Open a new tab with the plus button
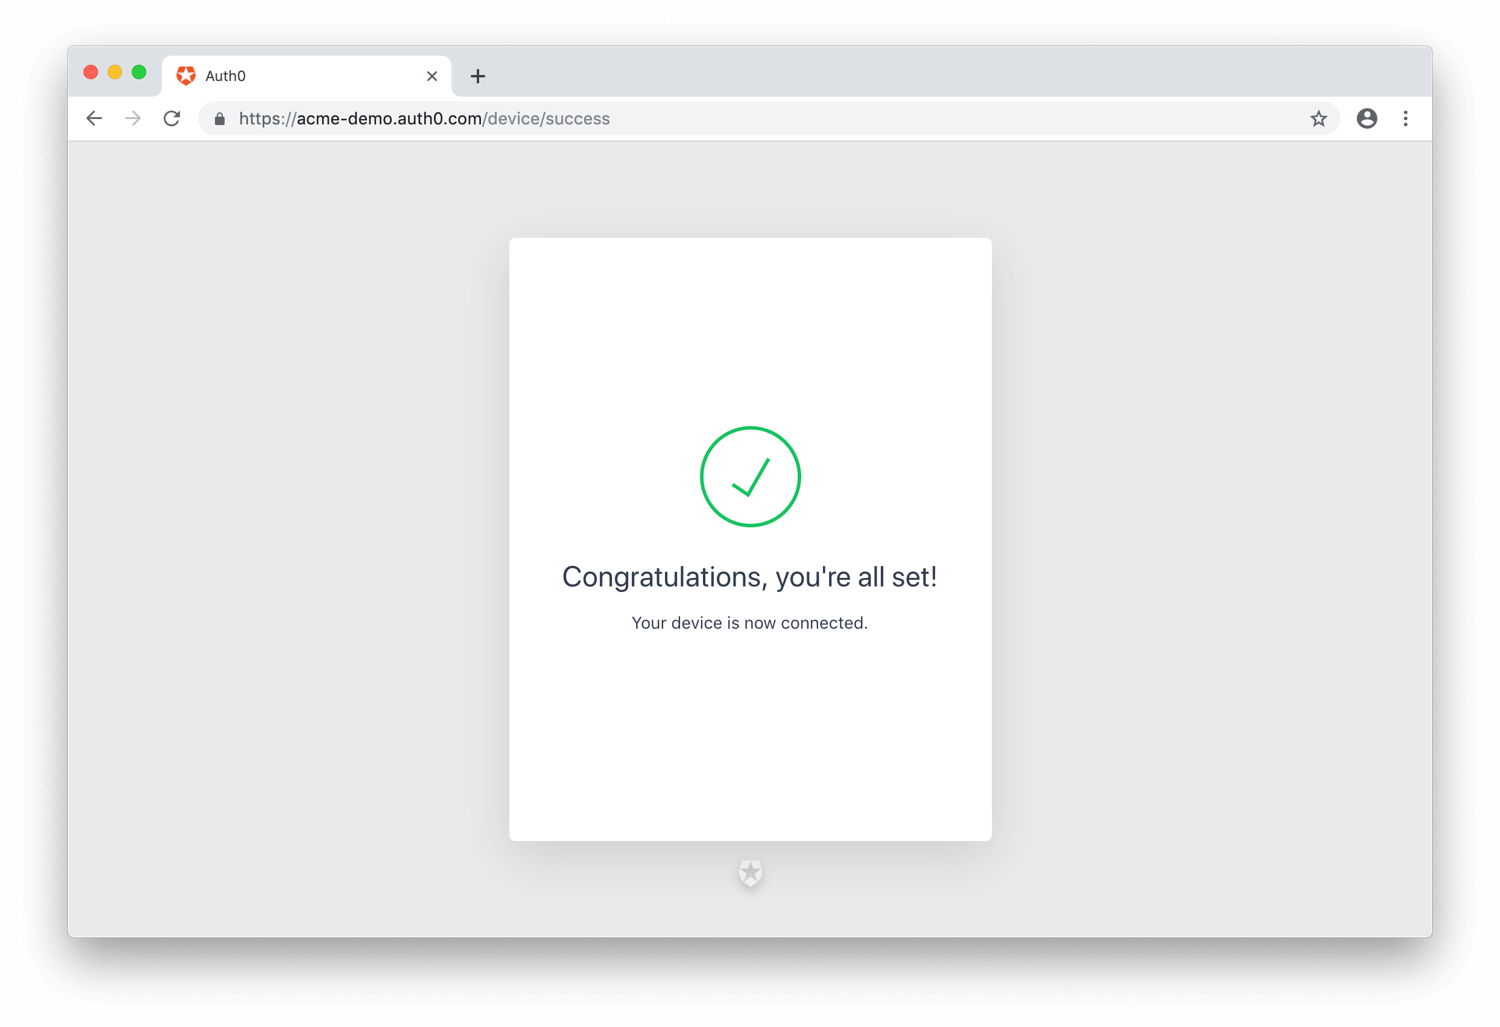Viewport: 1500px width, 1027px height. [478, 76]
